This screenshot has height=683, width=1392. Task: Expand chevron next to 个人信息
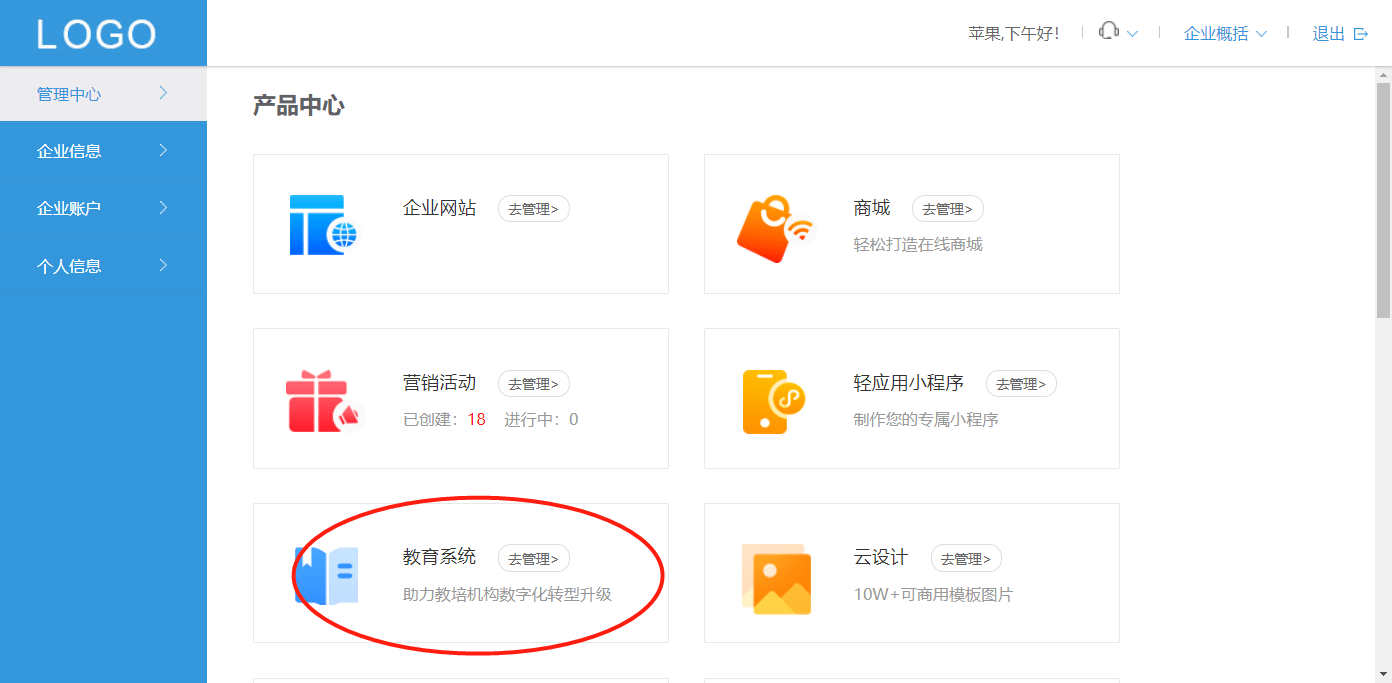click(x=163, y=265)
